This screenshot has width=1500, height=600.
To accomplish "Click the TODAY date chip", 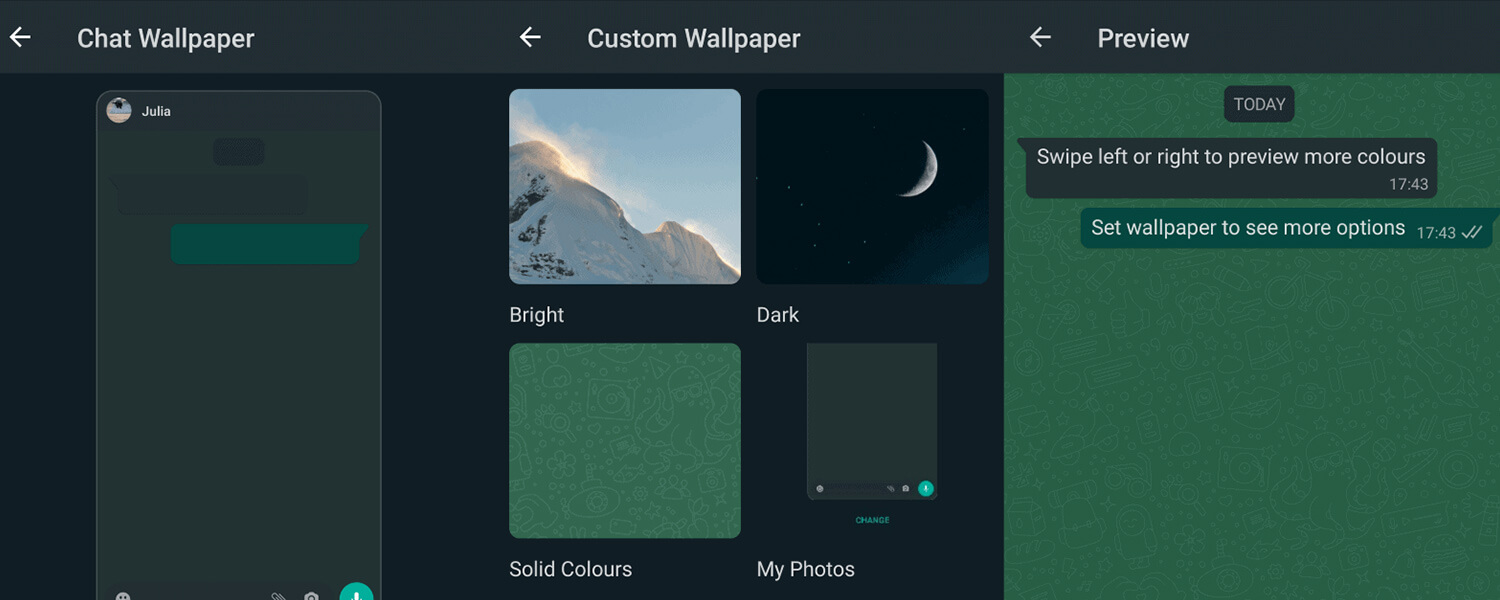I will coord(1260,104).
